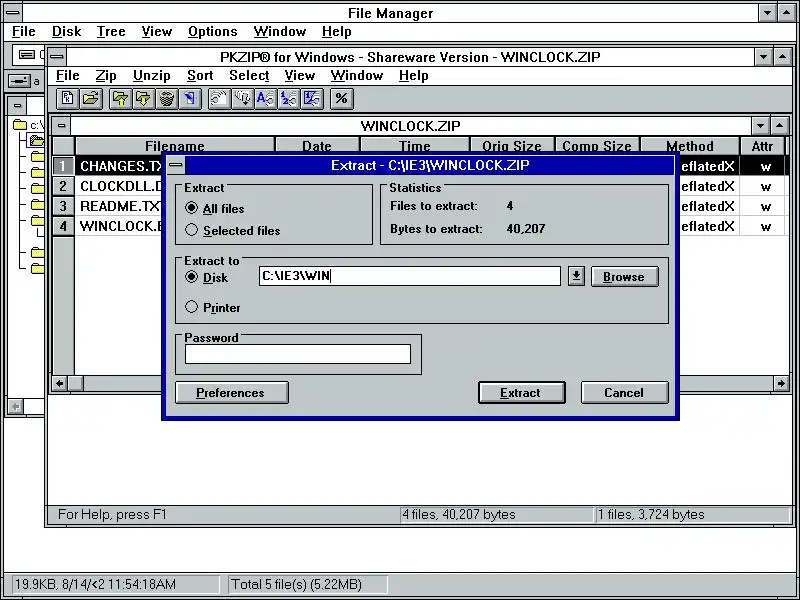
Task: Click the Orig Size column header
Action: point(512,145)
